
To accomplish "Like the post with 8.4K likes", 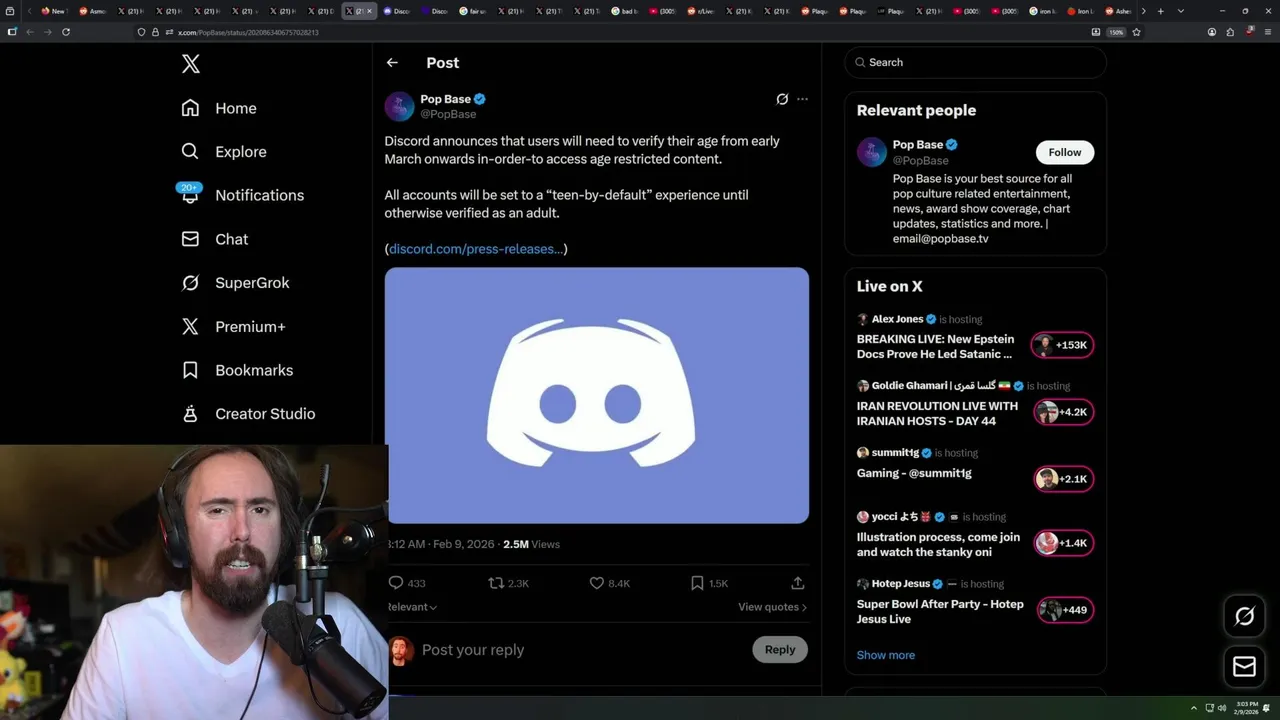I will tap(597, 583).
